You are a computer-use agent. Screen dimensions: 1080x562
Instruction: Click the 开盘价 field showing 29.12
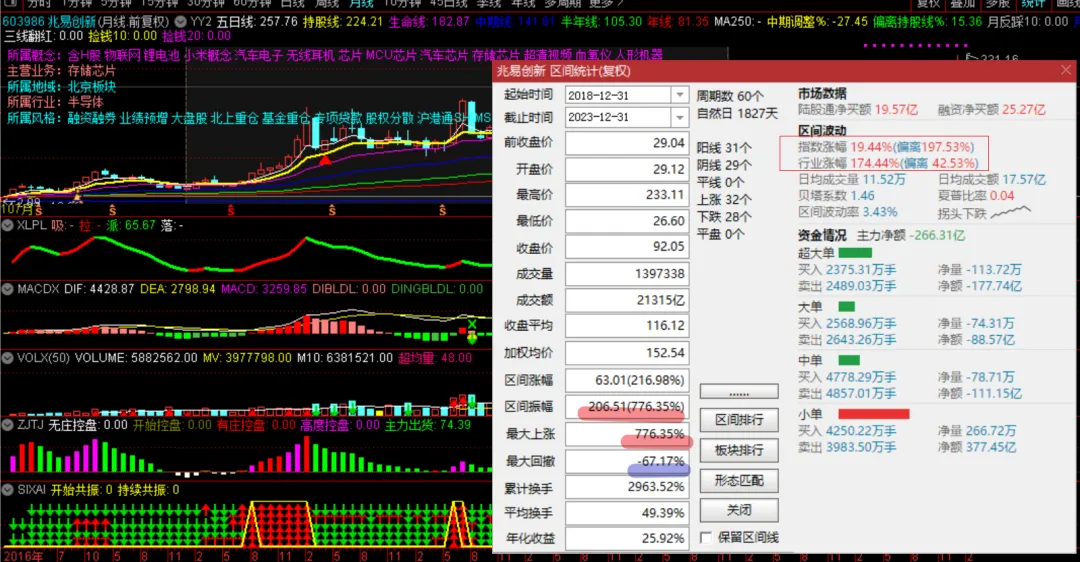click(x=627, y=169)
